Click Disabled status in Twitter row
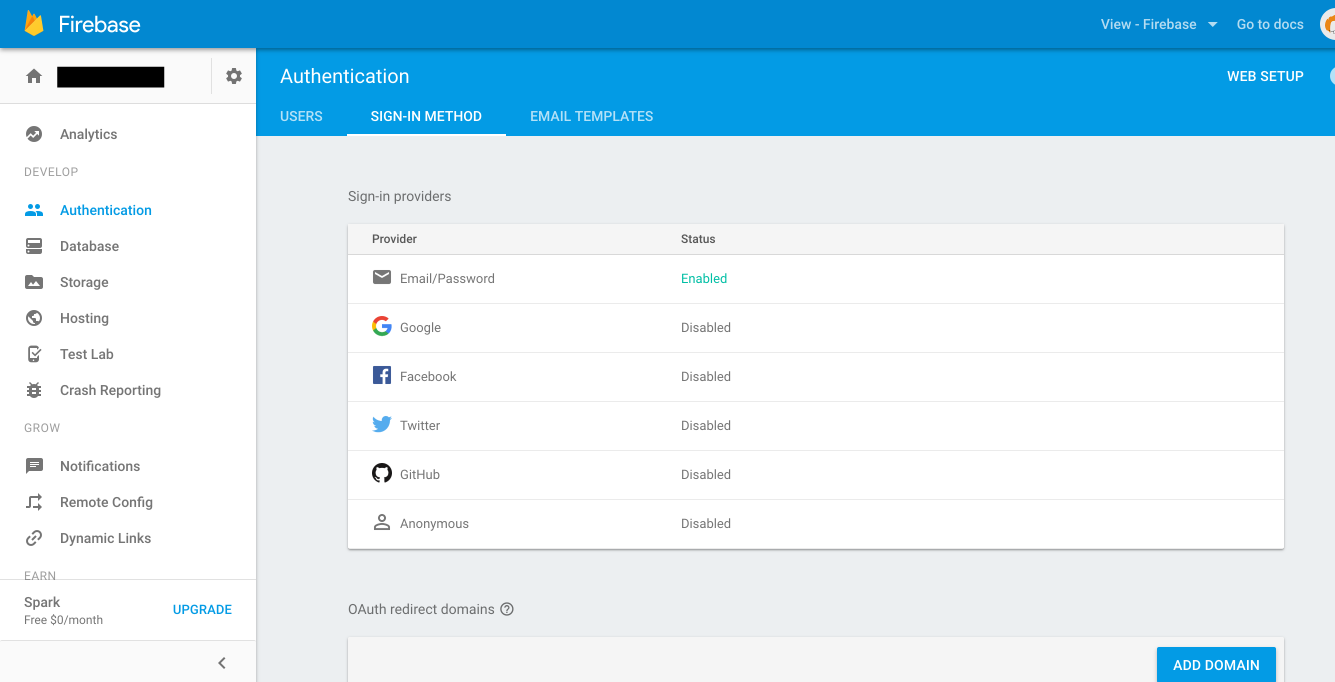 [x=706, y=425]
